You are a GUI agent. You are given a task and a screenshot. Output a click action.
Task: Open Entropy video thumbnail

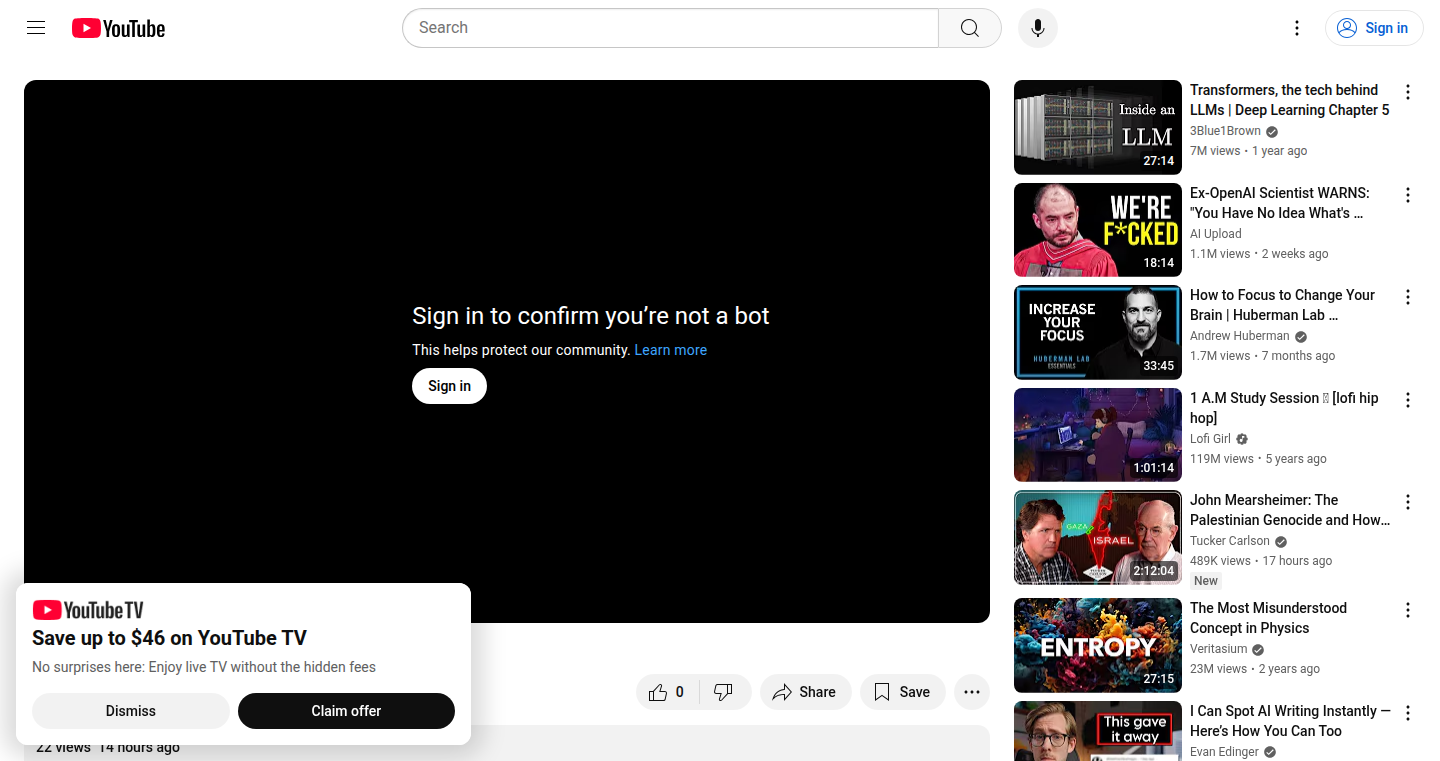1098,645
